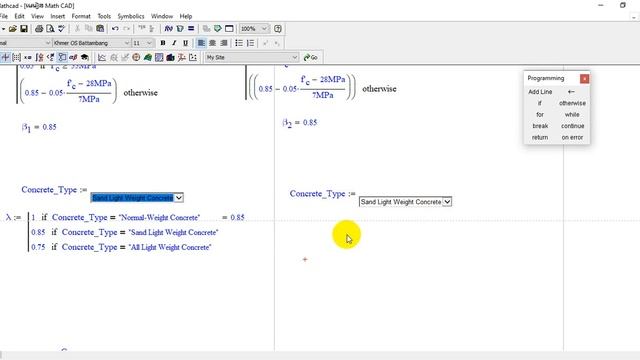Open the View menu
The height and width of the screenshot is (360, 640).
(37, 16)
